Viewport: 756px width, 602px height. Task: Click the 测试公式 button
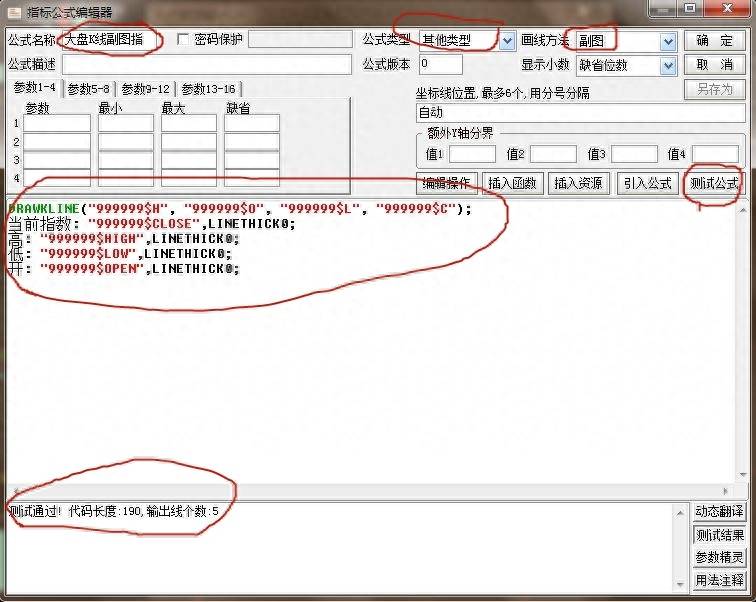click(x=715, y=183)
